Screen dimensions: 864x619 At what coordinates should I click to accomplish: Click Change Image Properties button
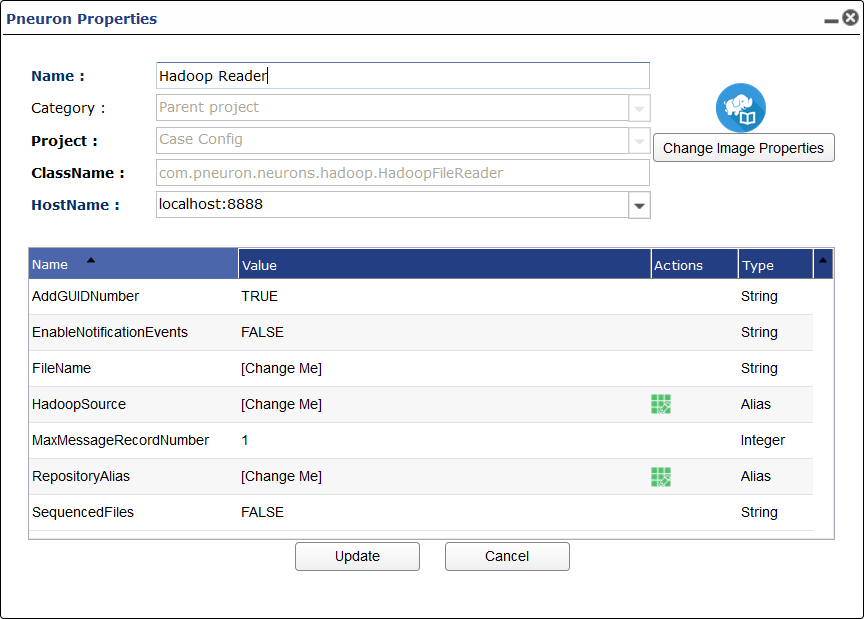point(743,148)
